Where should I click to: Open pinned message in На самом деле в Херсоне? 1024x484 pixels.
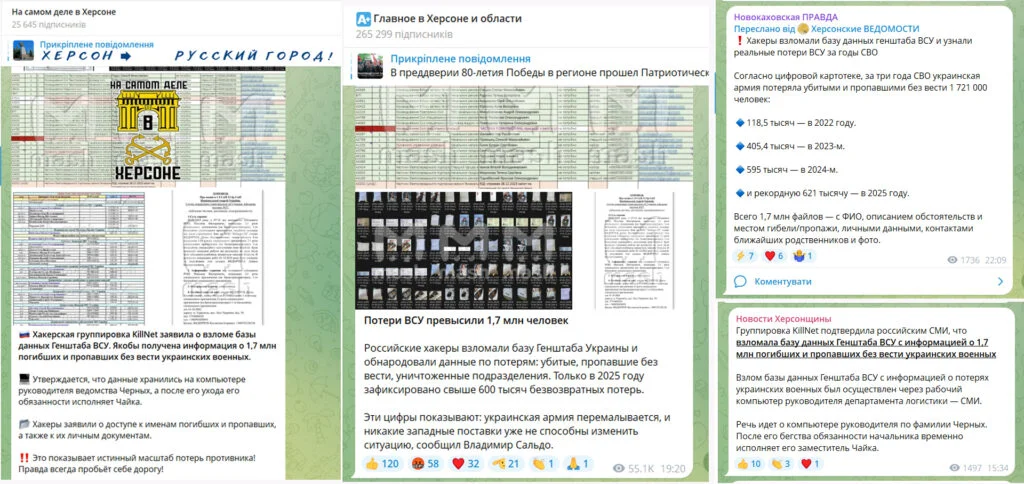click(x=96, y=45)
